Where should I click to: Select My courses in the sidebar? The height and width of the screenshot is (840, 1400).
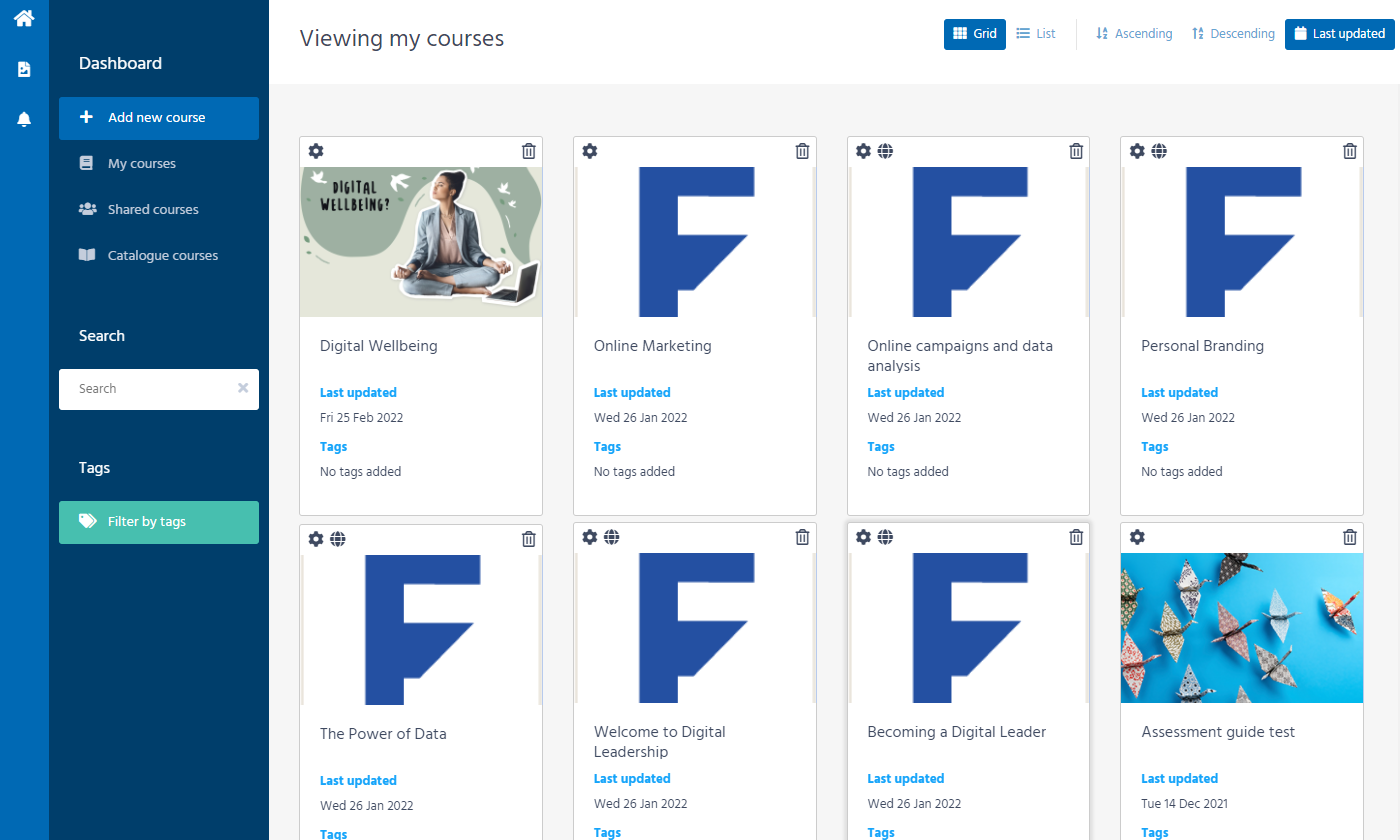141,163
